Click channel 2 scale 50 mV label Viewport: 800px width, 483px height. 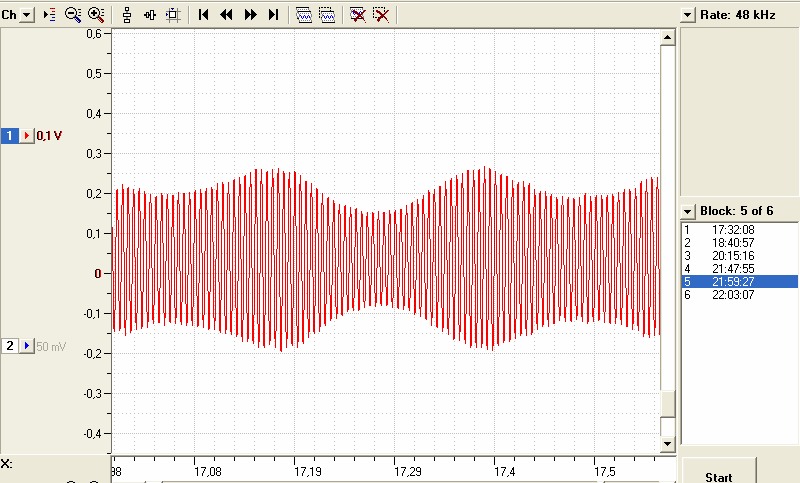(x=51, y=346)
